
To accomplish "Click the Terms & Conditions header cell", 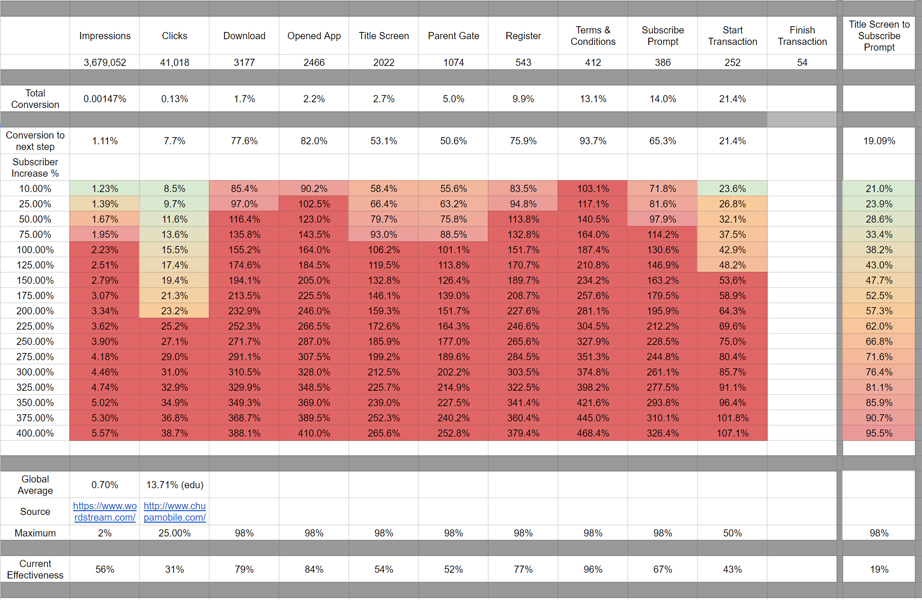I will click(x=593, y=36).
